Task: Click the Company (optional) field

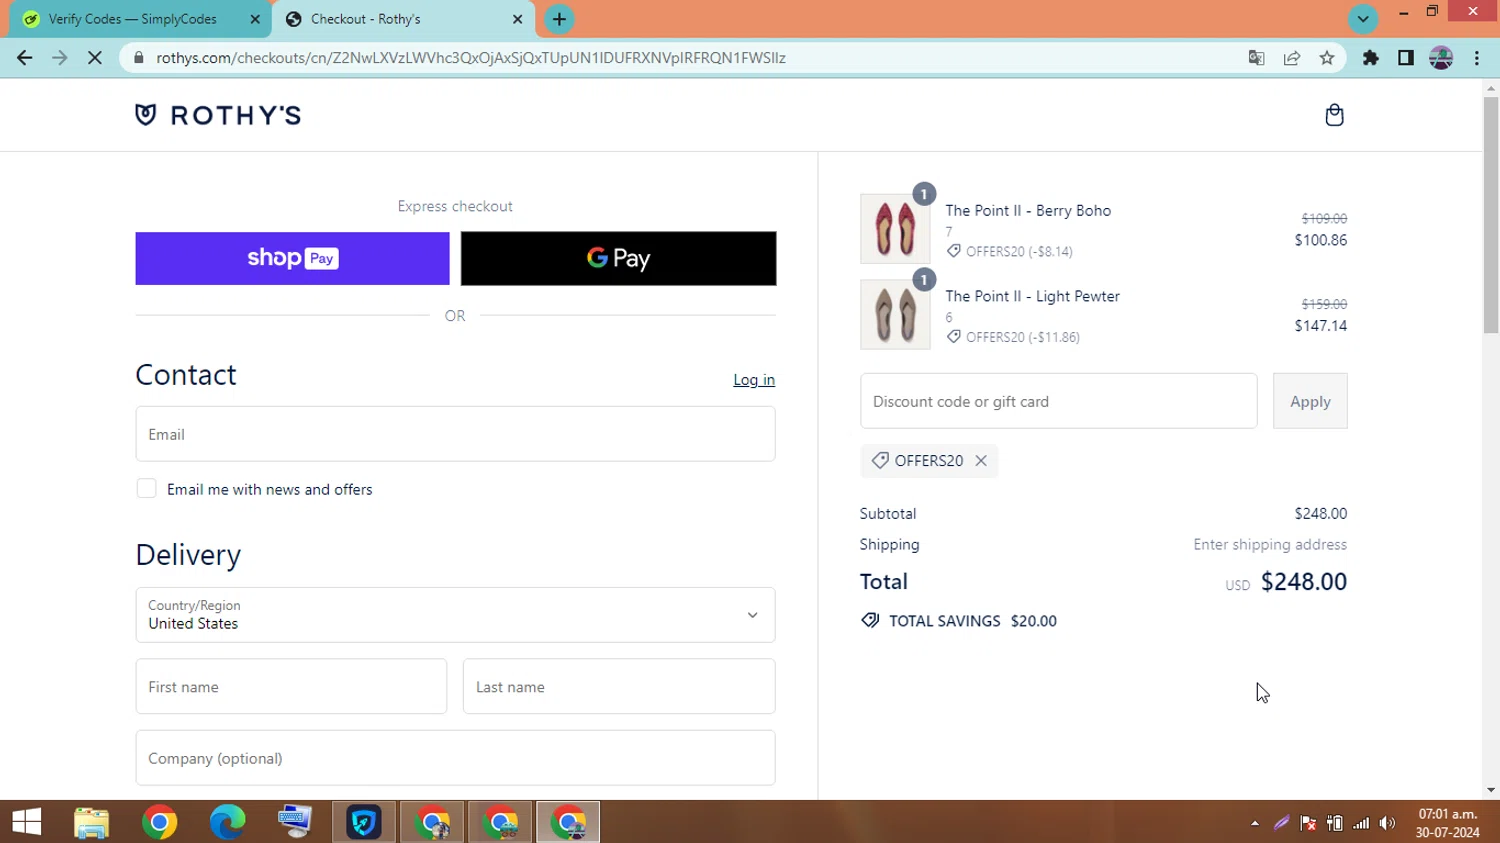Action: 455,758
